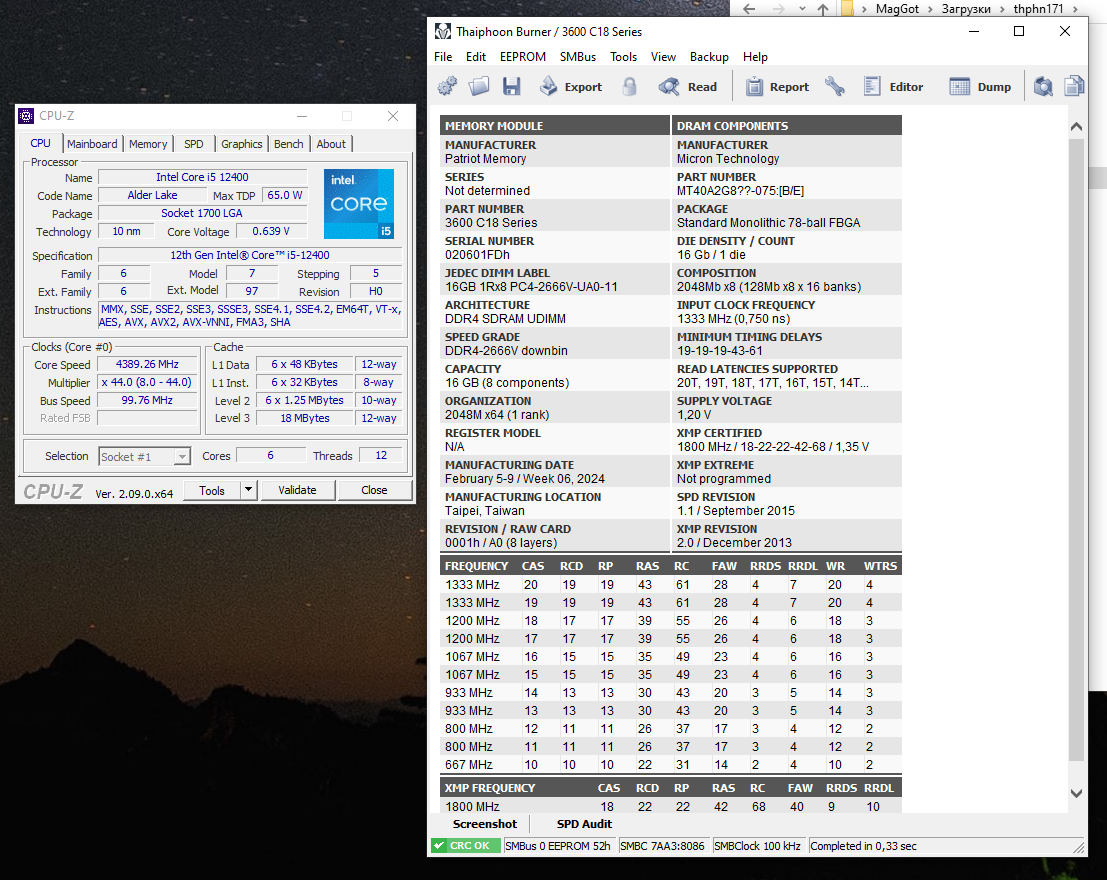Click the scroll down arrow in Thaiphoon Burner

click(x=1076, y=793)
